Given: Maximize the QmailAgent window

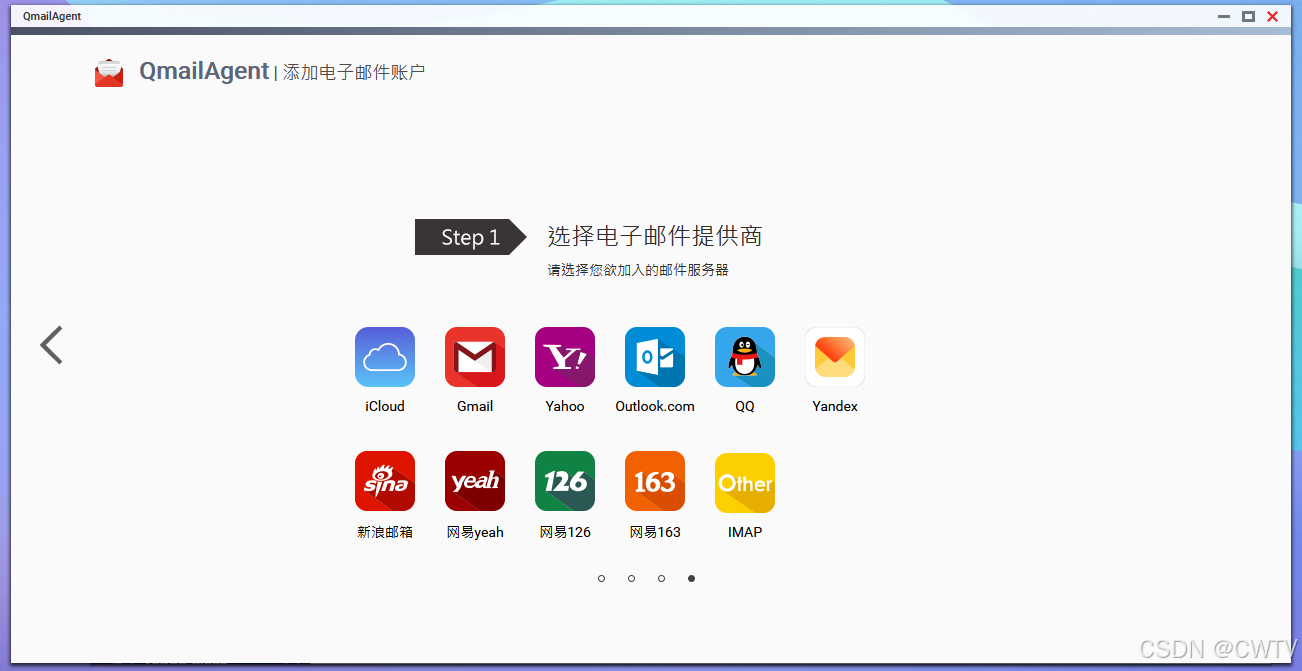Looking at the screenshot, I should click(1248, 16).
